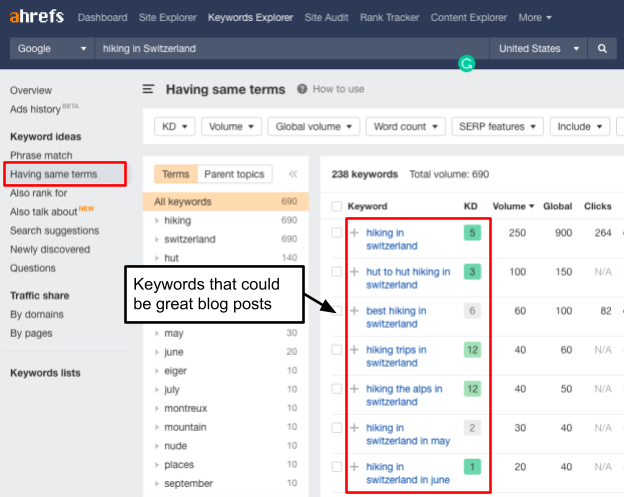Open the Phrase match keyword ideas link
Image resolution: width=624 pixels, height=497 pixels.
(41, 155)
